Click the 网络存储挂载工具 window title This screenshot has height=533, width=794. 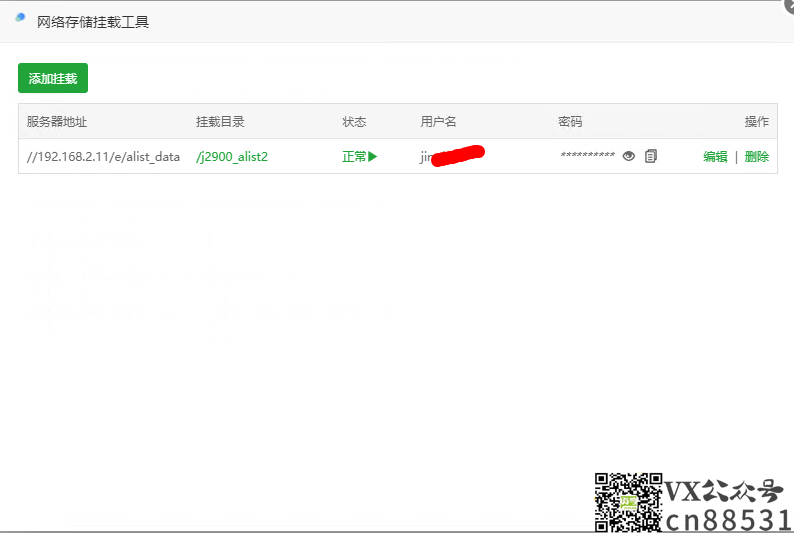pyautogui.click(x=93, y=22)
